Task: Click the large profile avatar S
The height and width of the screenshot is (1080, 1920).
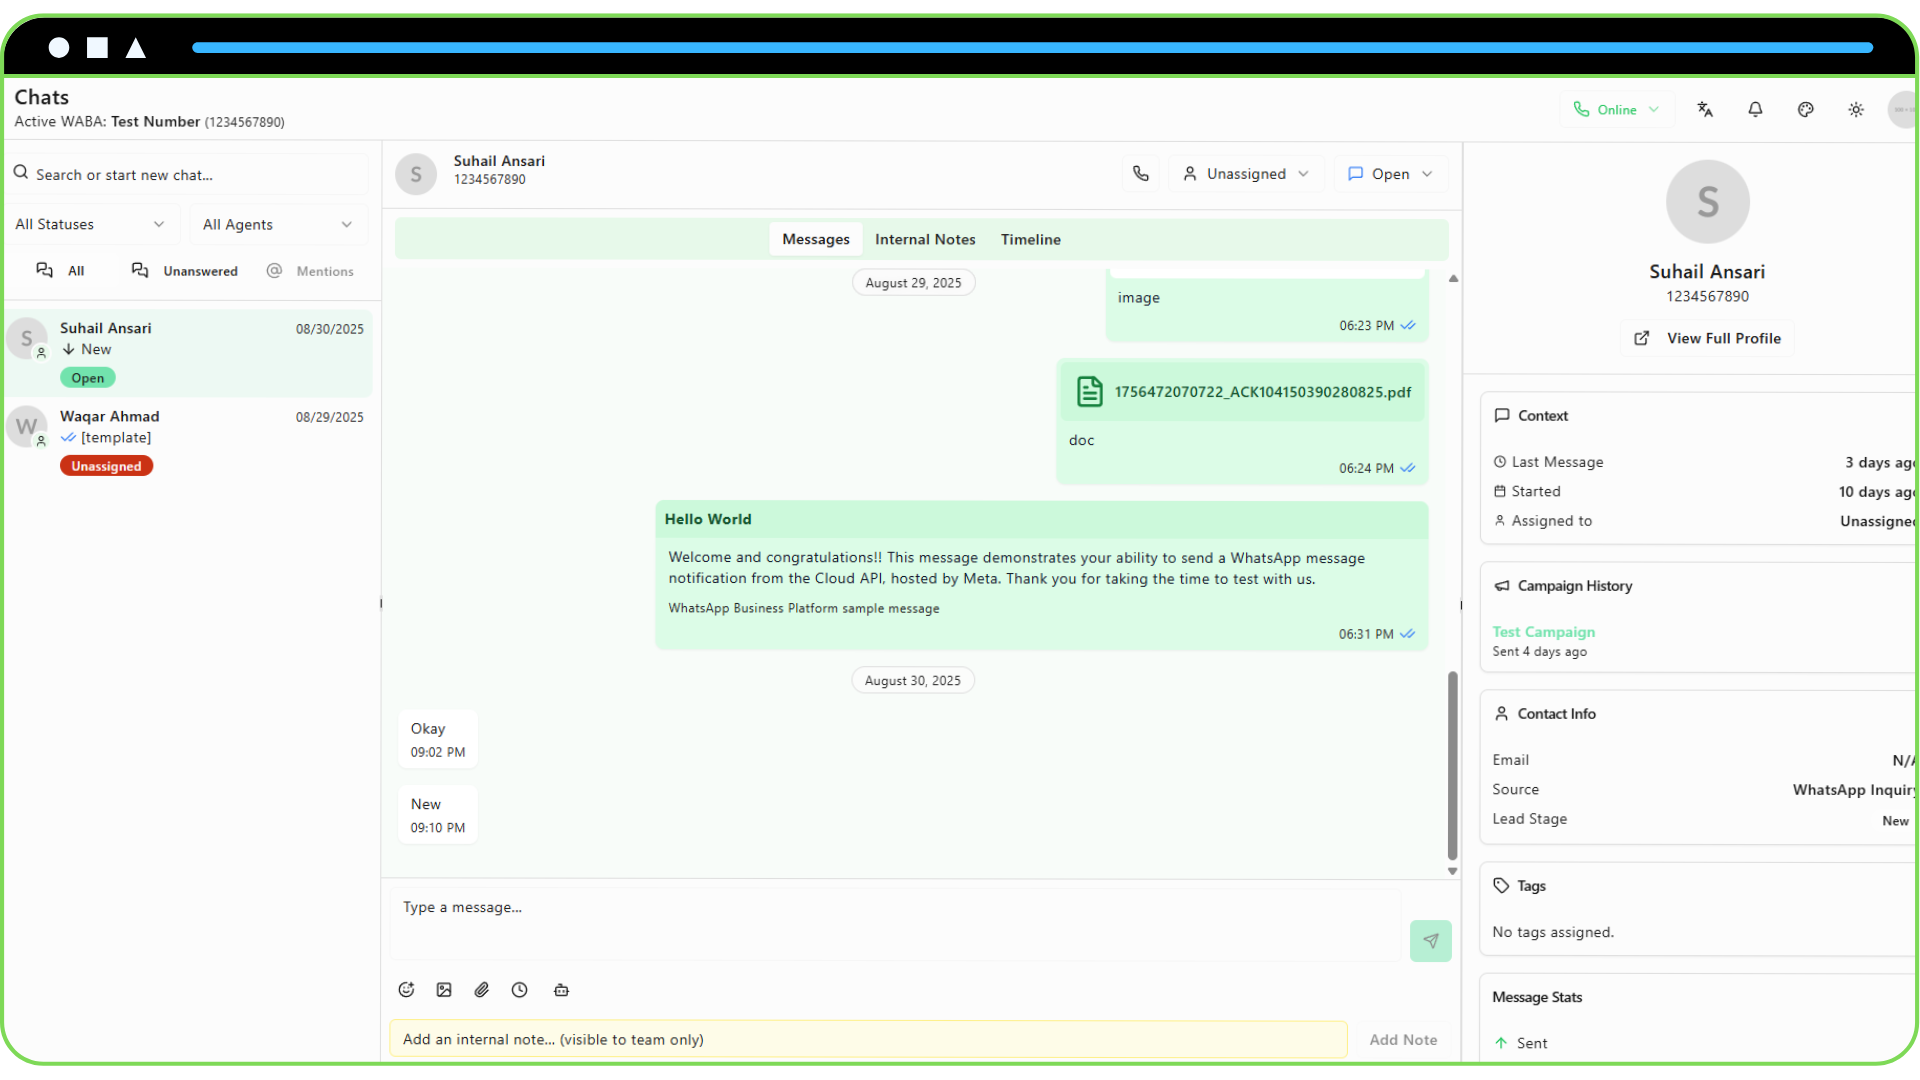Action: pyautogui.click(x=1708, y=202)
